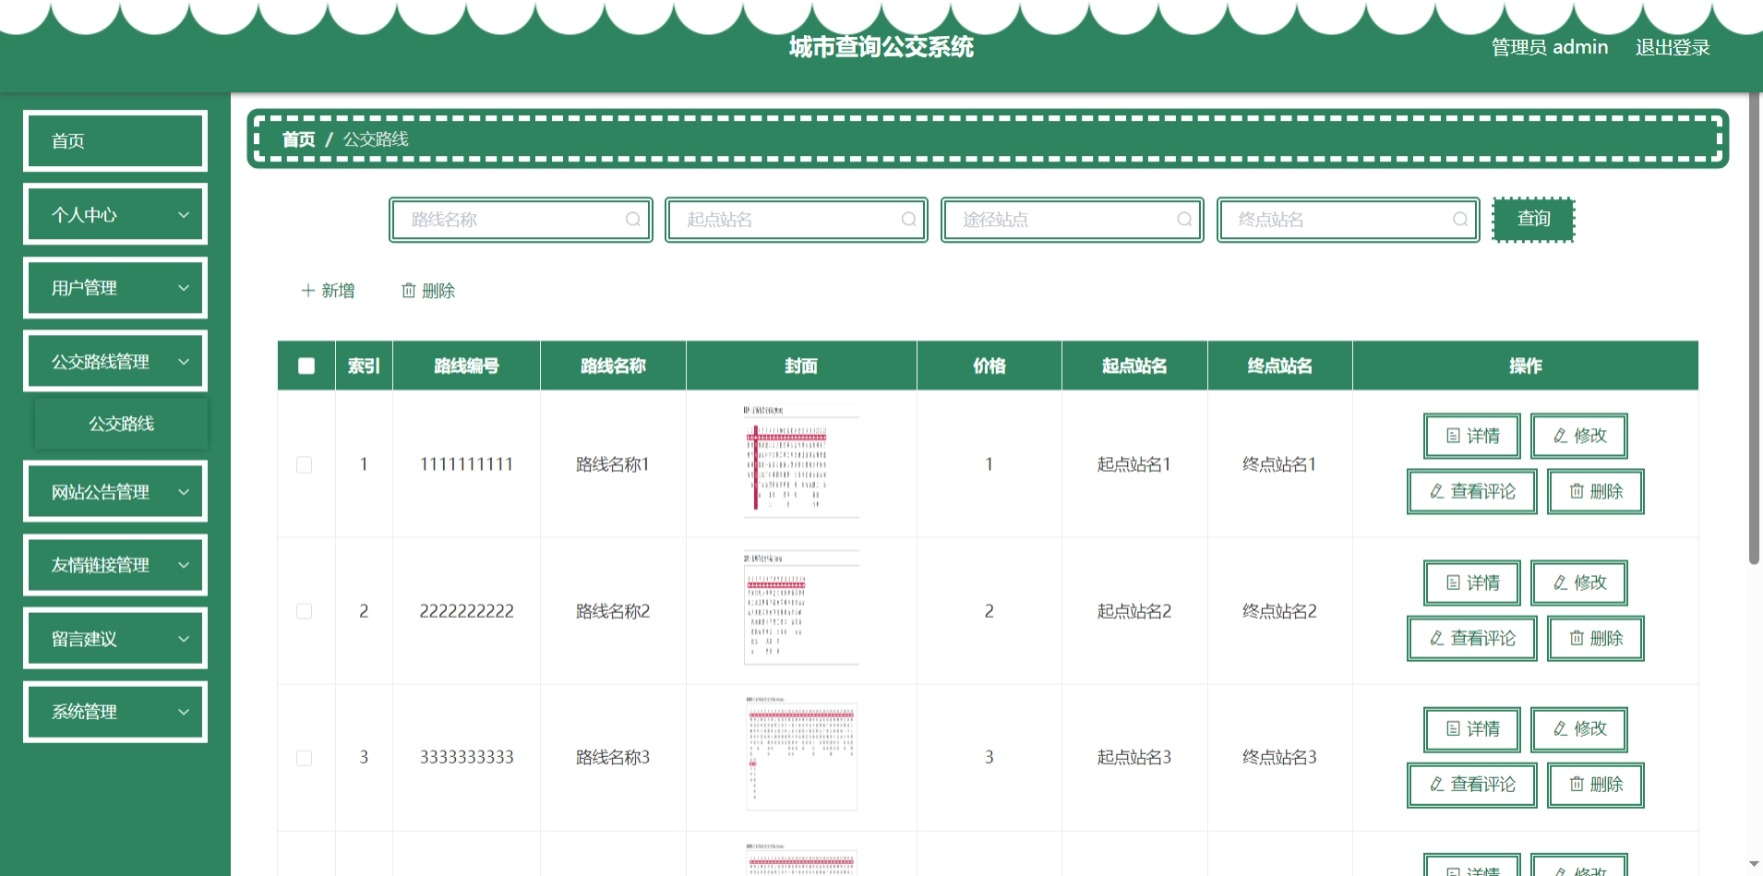Expand the 用户管理 sidebar menu chevron
The height and width of the screenshot is (876, 1763).
(x=183, y=288)
